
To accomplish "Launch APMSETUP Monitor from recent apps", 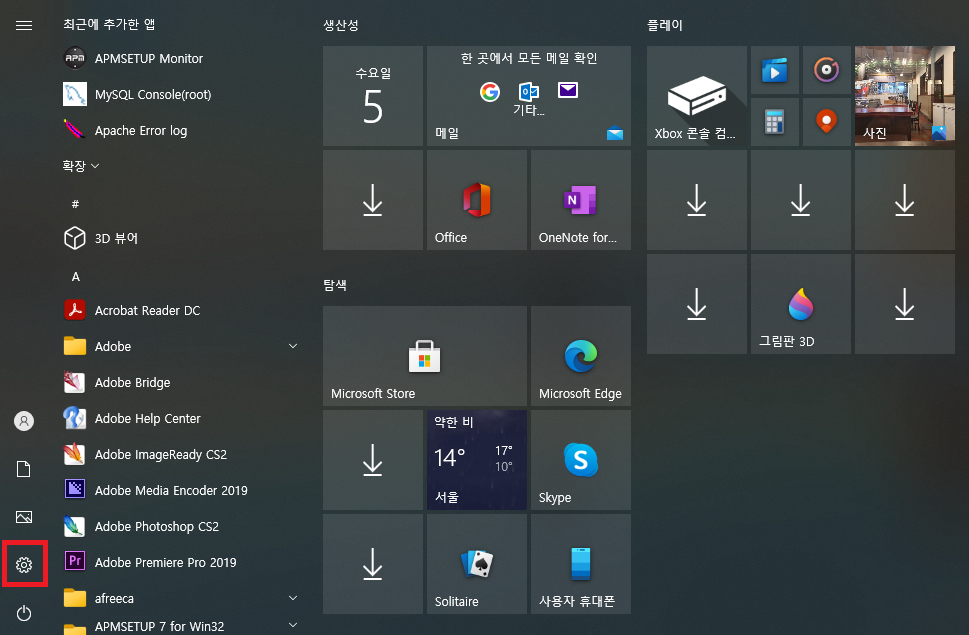I will pyautogui.click(x=179, y=59).
